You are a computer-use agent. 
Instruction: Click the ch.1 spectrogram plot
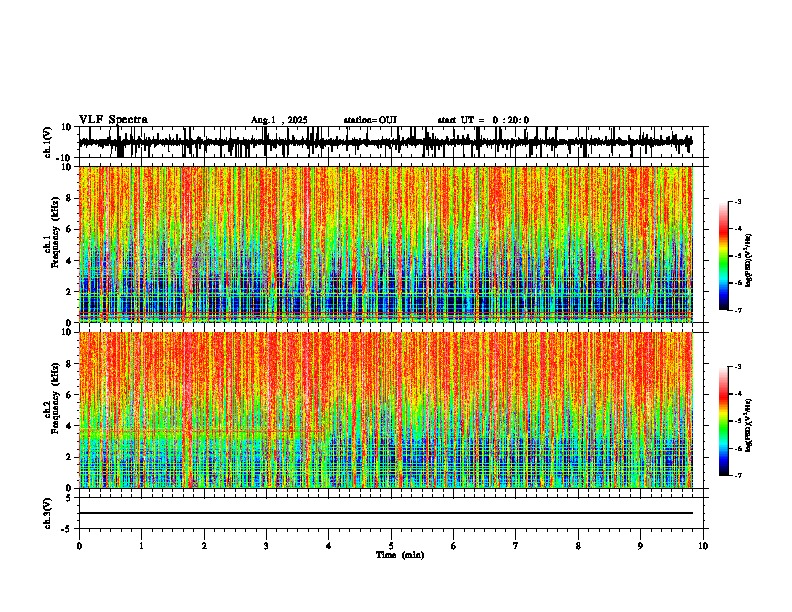click(386, 244)
